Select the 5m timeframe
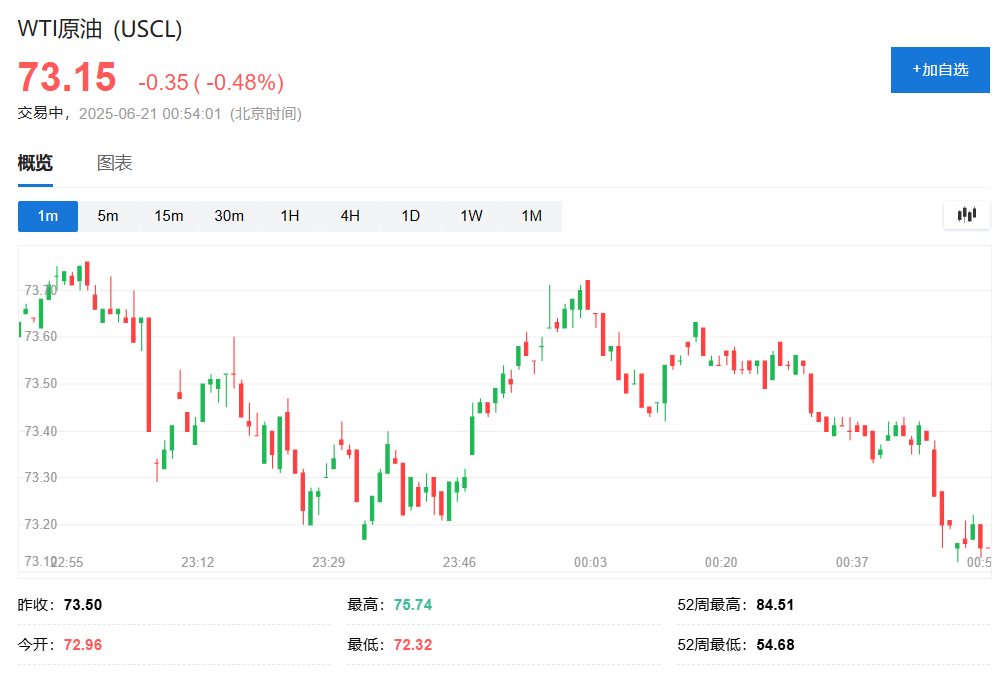 (108, 216)
